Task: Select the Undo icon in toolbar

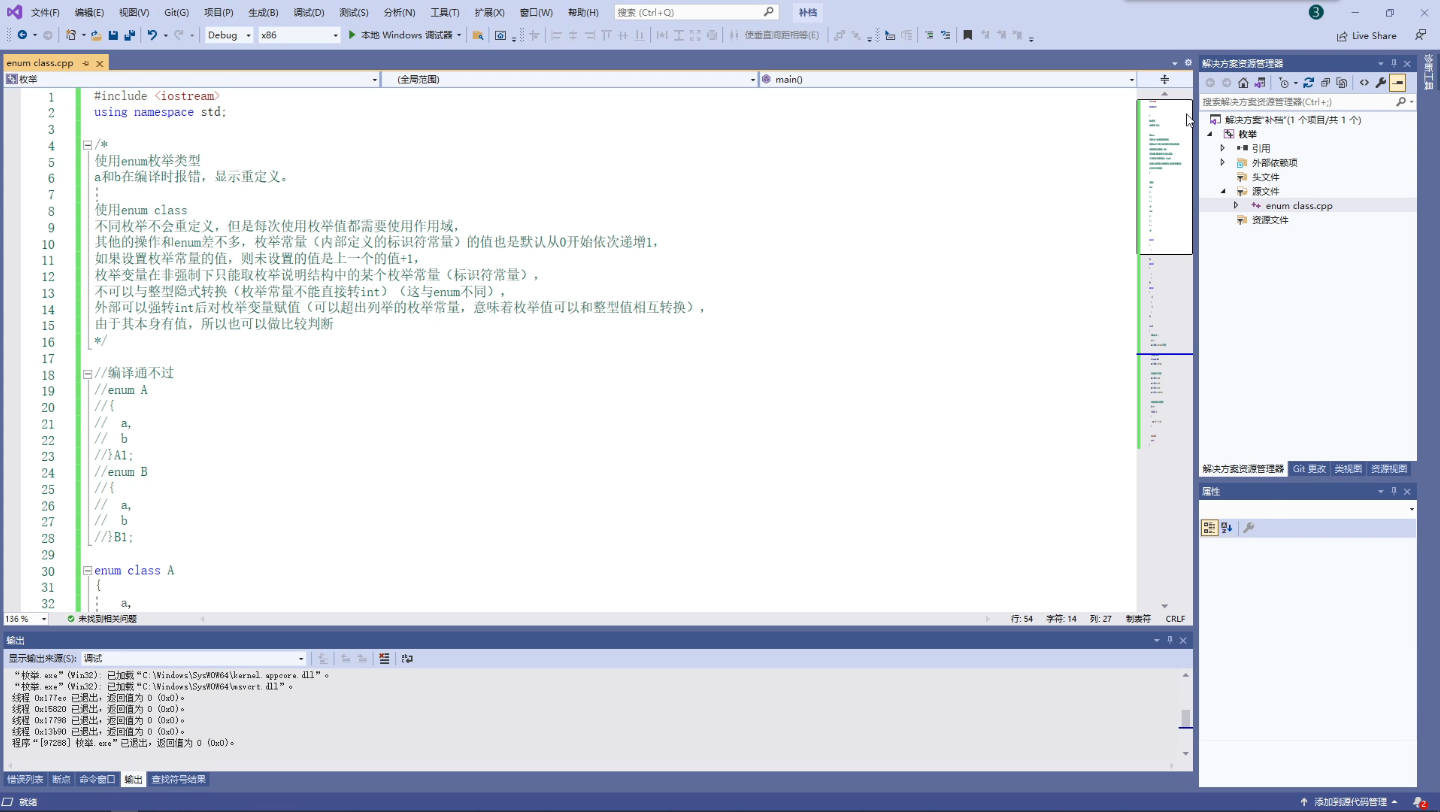Action: [150, 35]
